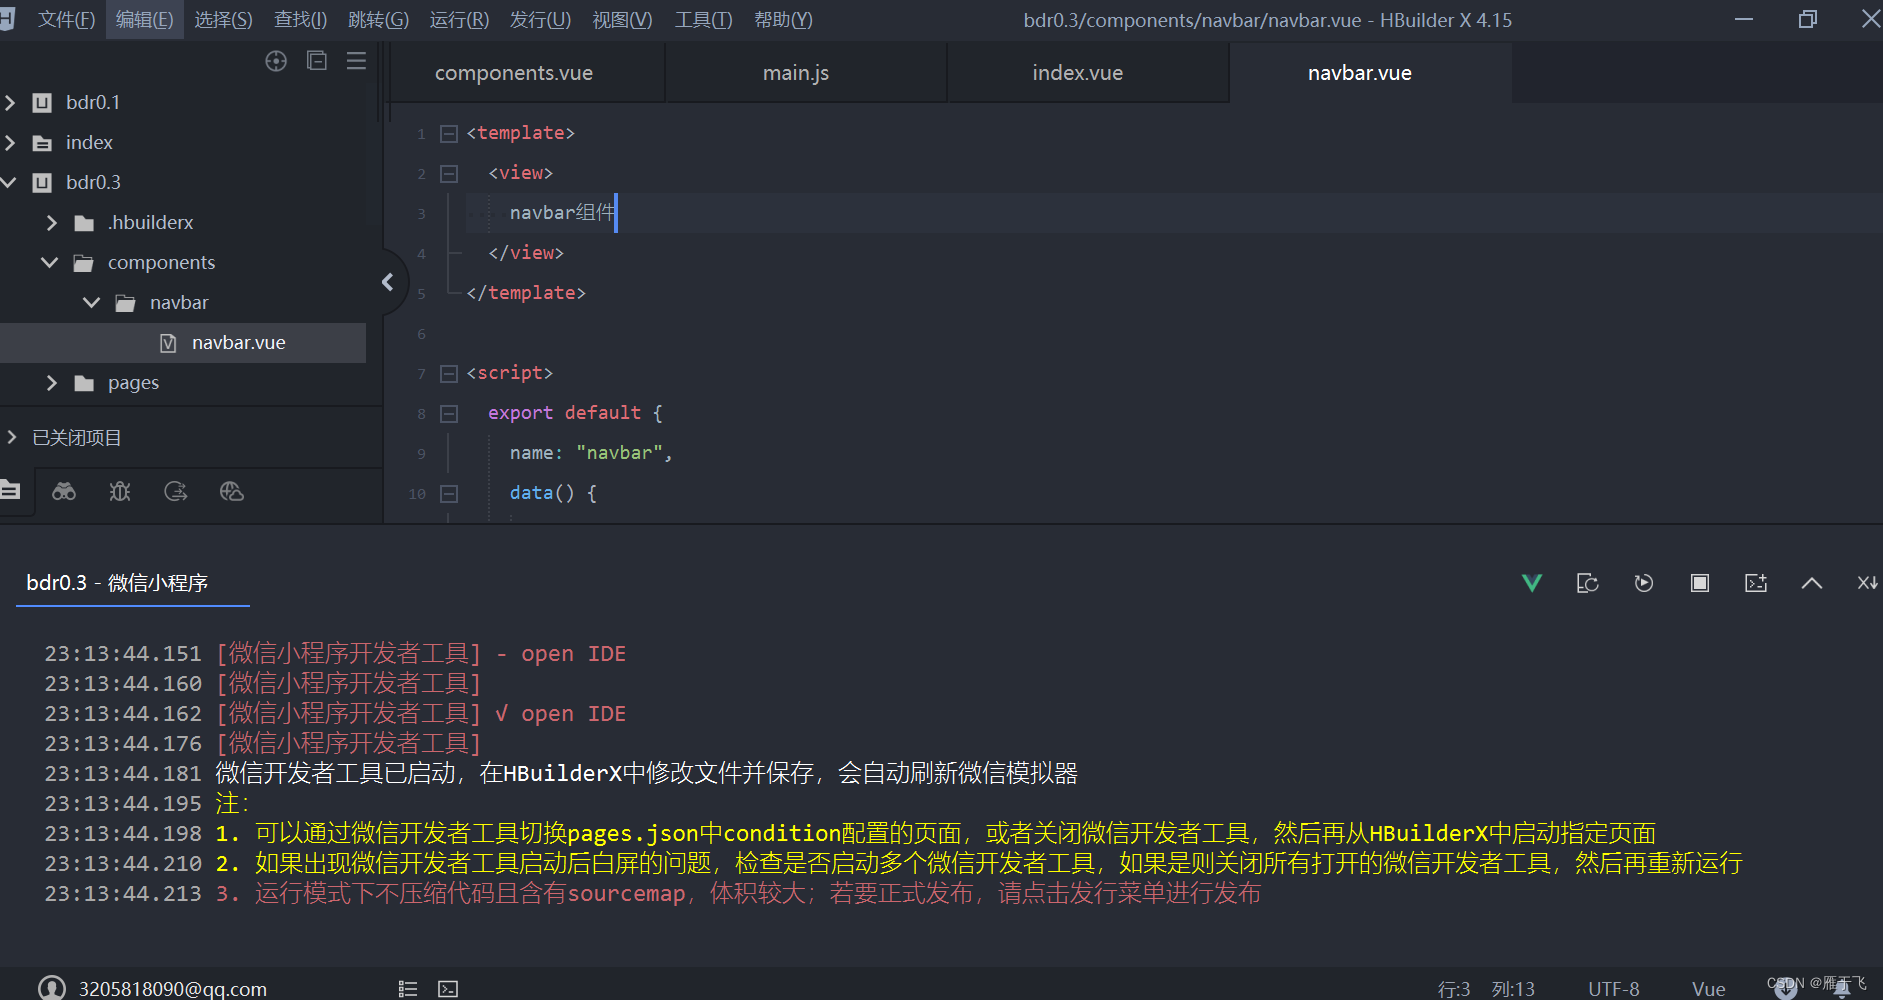Switch to index.vue tab

[1078, 73]
